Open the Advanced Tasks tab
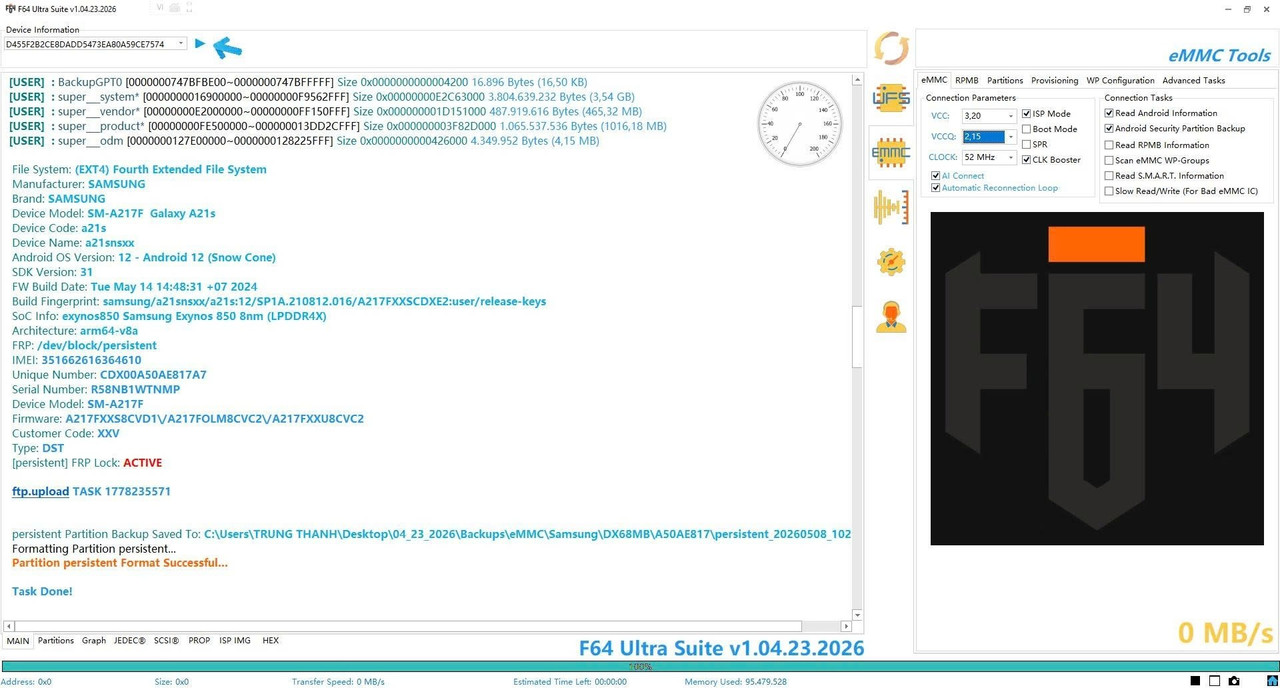The height and width of the screenshot is (688, 1280). pos(1193,80)
